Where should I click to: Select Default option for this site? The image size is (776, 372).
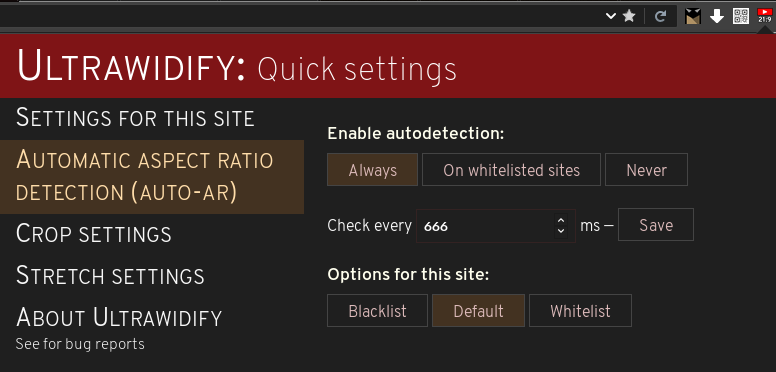click(478, 311)
